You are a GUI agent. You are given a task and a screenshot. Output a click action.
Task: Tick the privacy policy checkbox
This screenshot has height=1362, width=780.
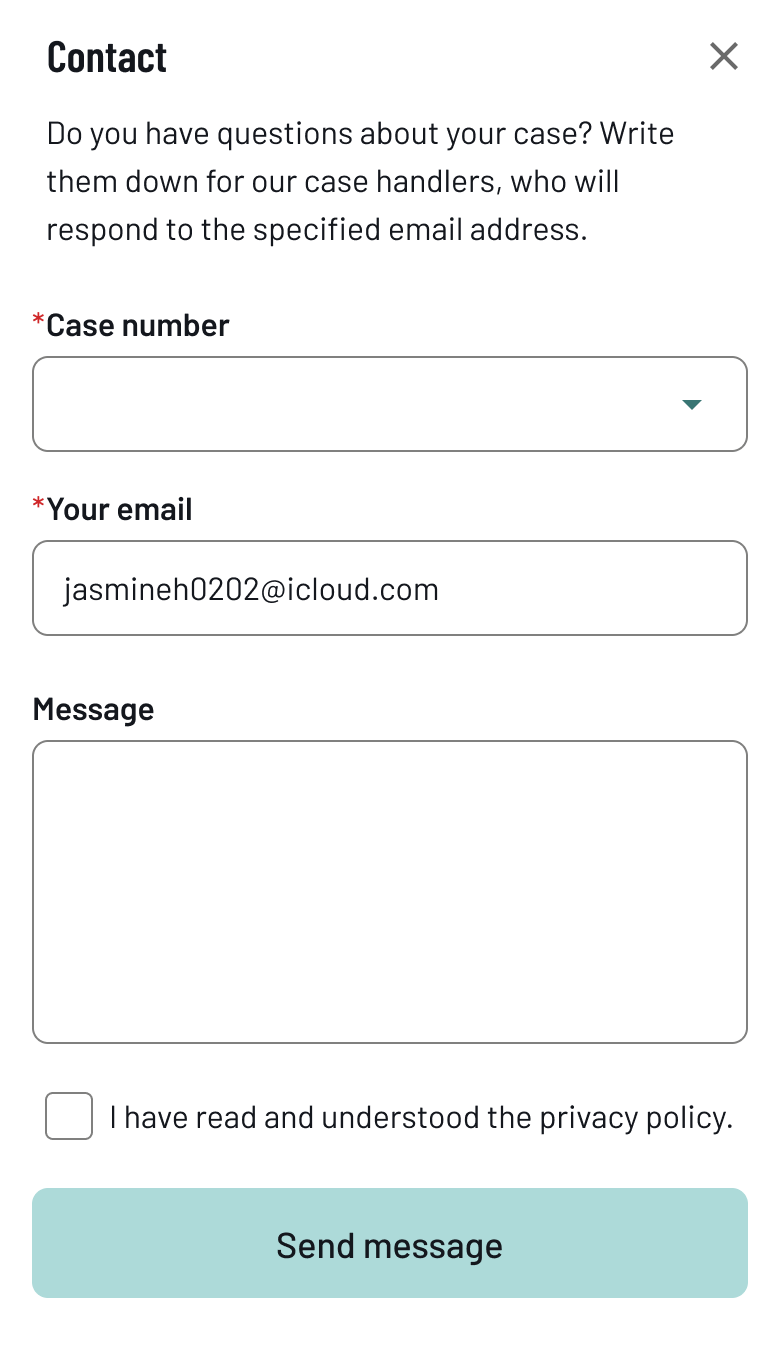point(69,1116)
